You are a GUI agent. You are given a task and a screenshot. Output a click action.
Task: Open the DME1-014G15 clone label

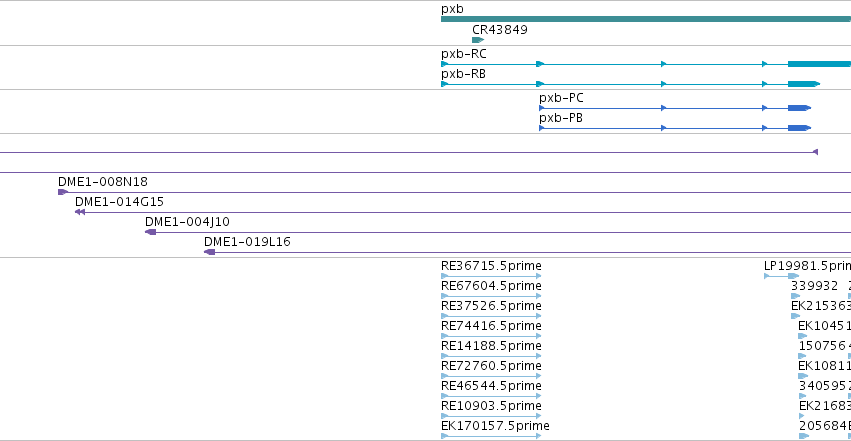click(119, 202)
